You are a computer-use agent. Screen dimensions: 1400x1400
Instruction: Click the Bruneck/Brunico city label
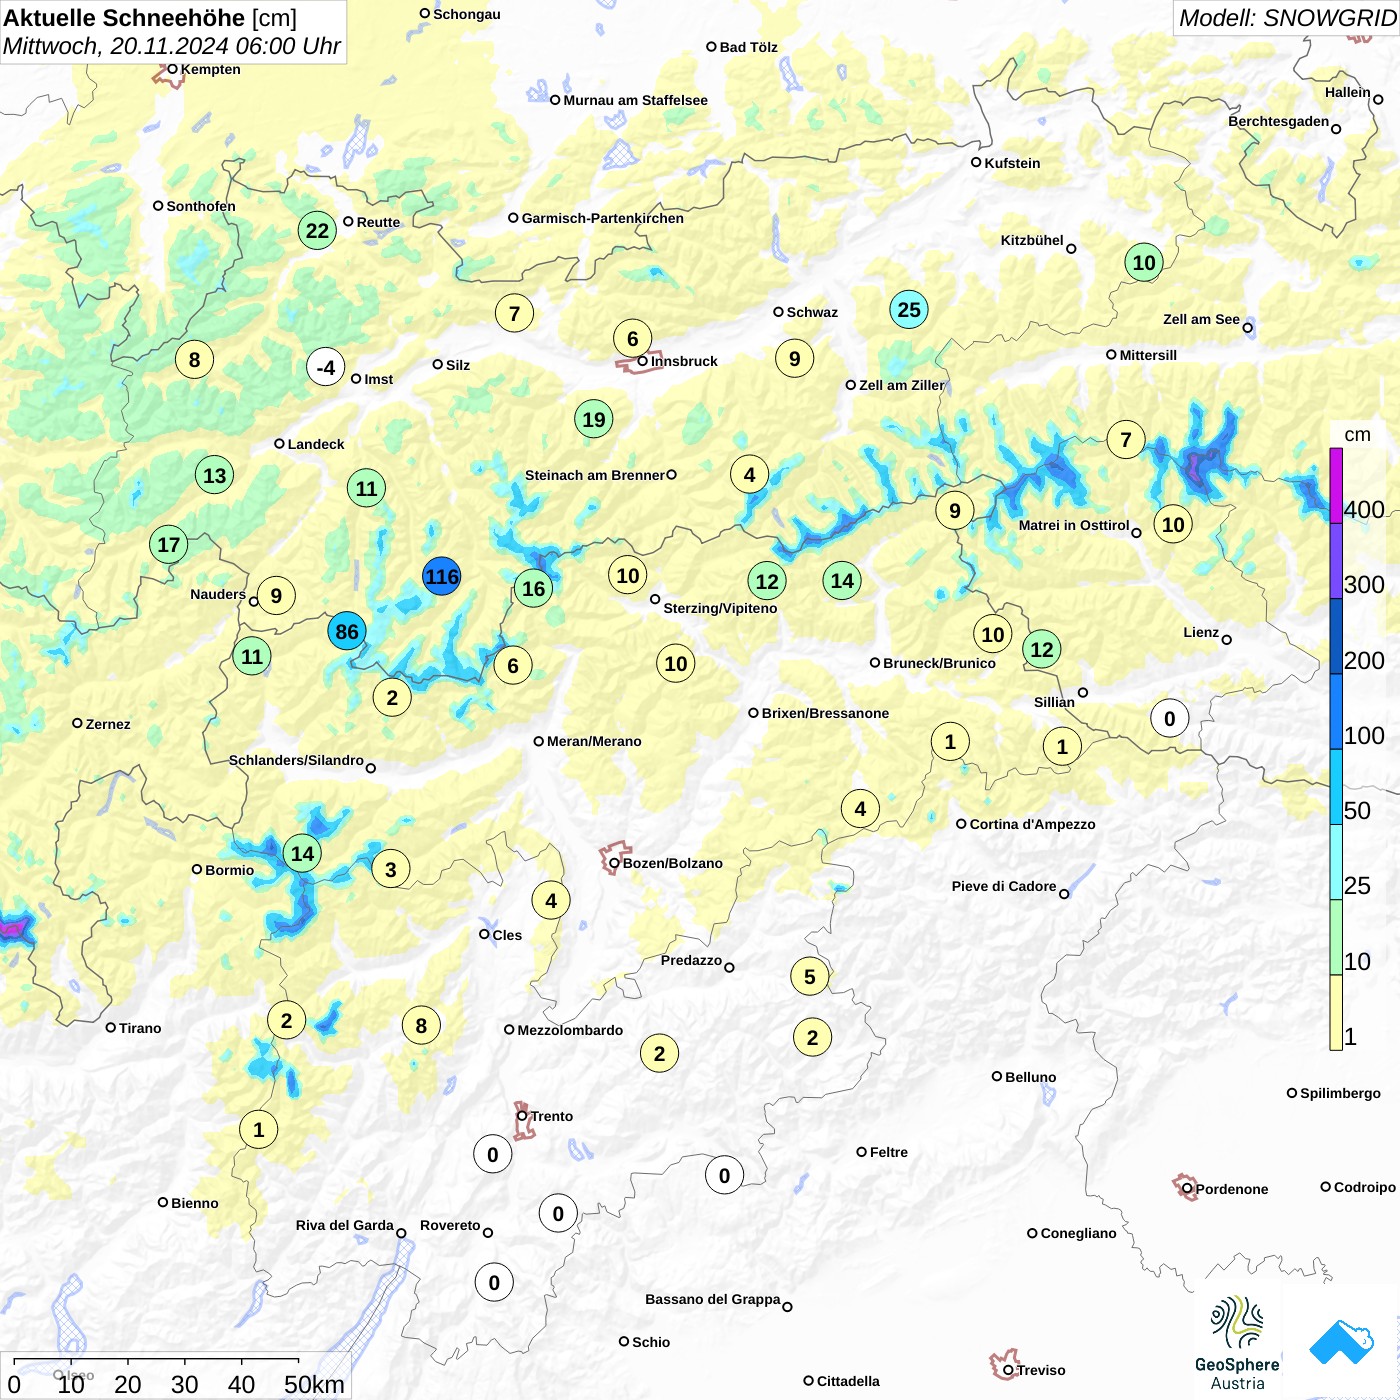(939, 663)
